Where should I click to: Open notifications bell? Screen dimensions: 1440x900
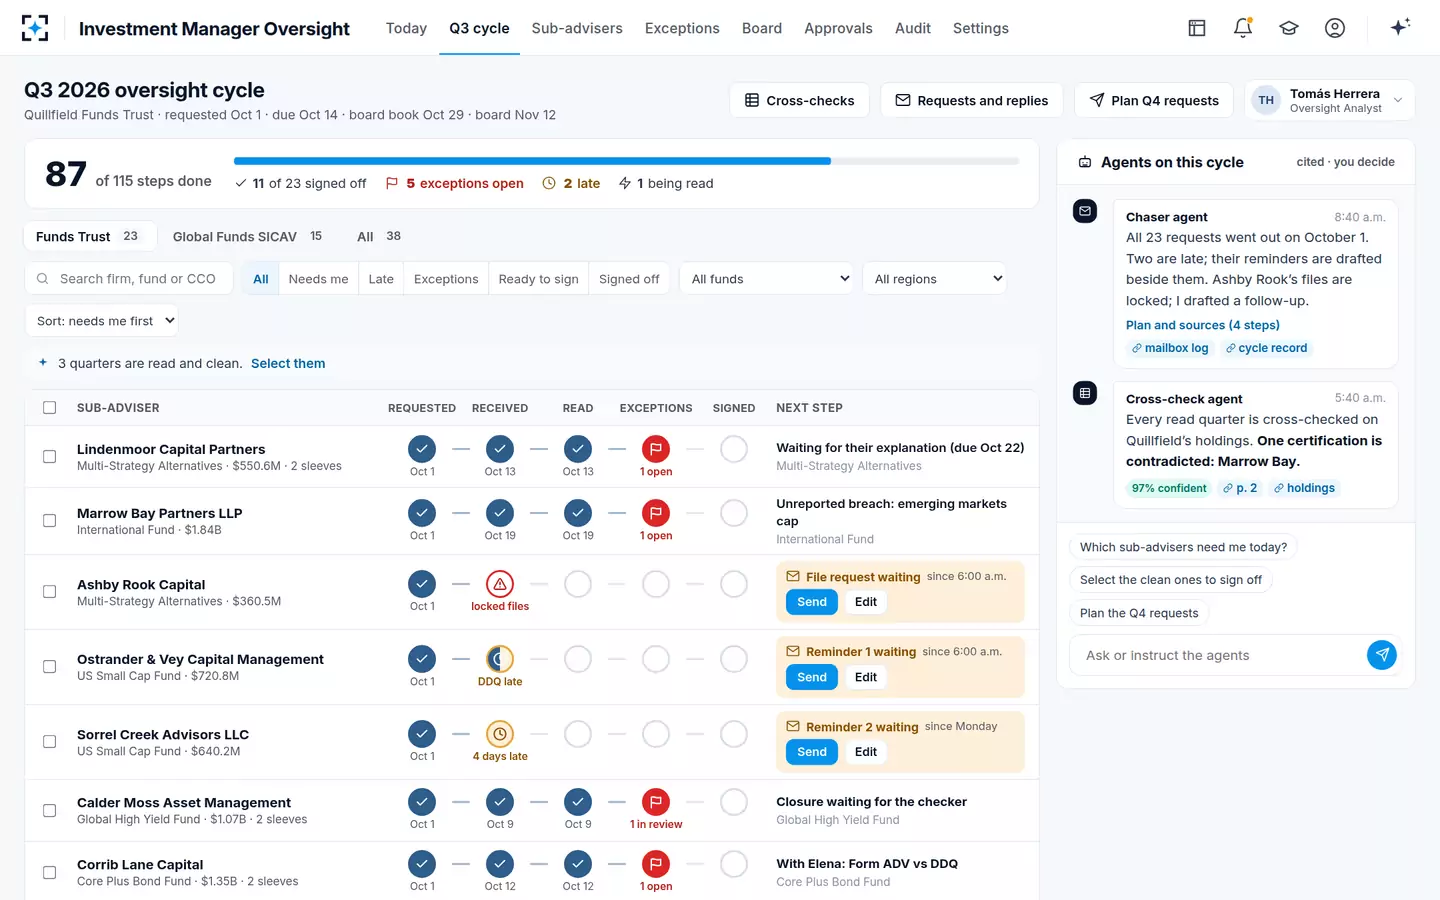coord(1243,28)
